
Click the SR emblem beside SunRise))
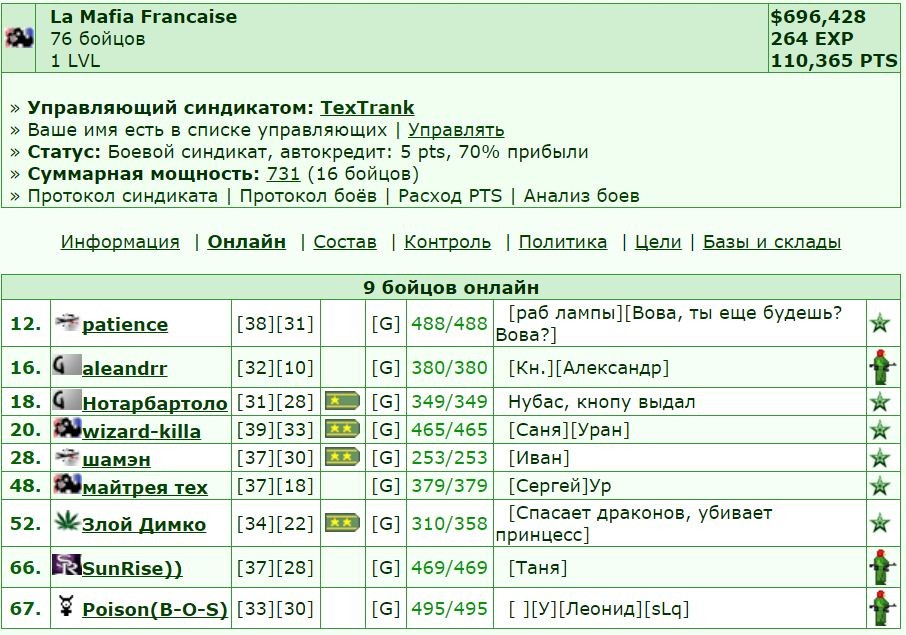(66, 565)
